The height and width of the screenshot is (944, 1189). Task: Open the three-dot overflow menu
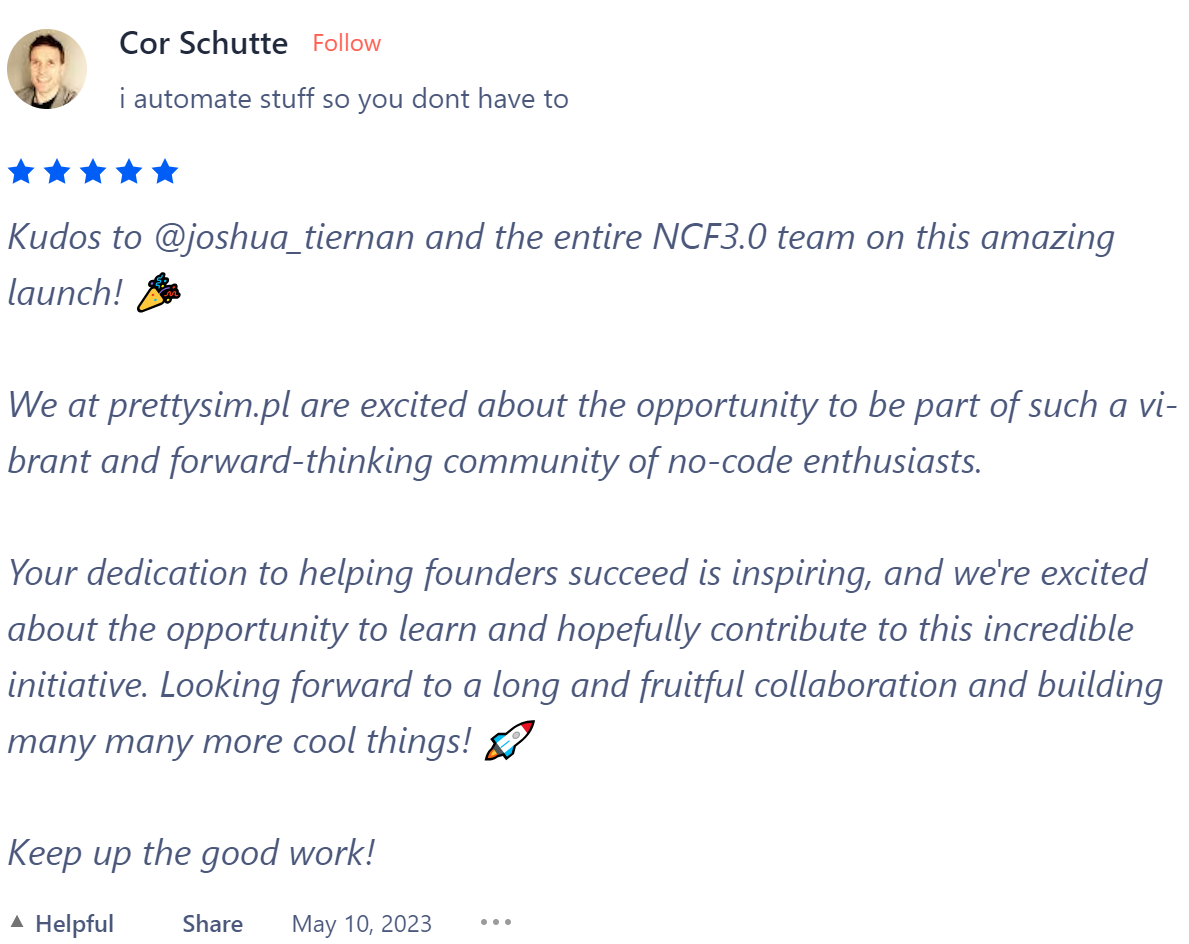pyautogui.click(x=496, y=922)
